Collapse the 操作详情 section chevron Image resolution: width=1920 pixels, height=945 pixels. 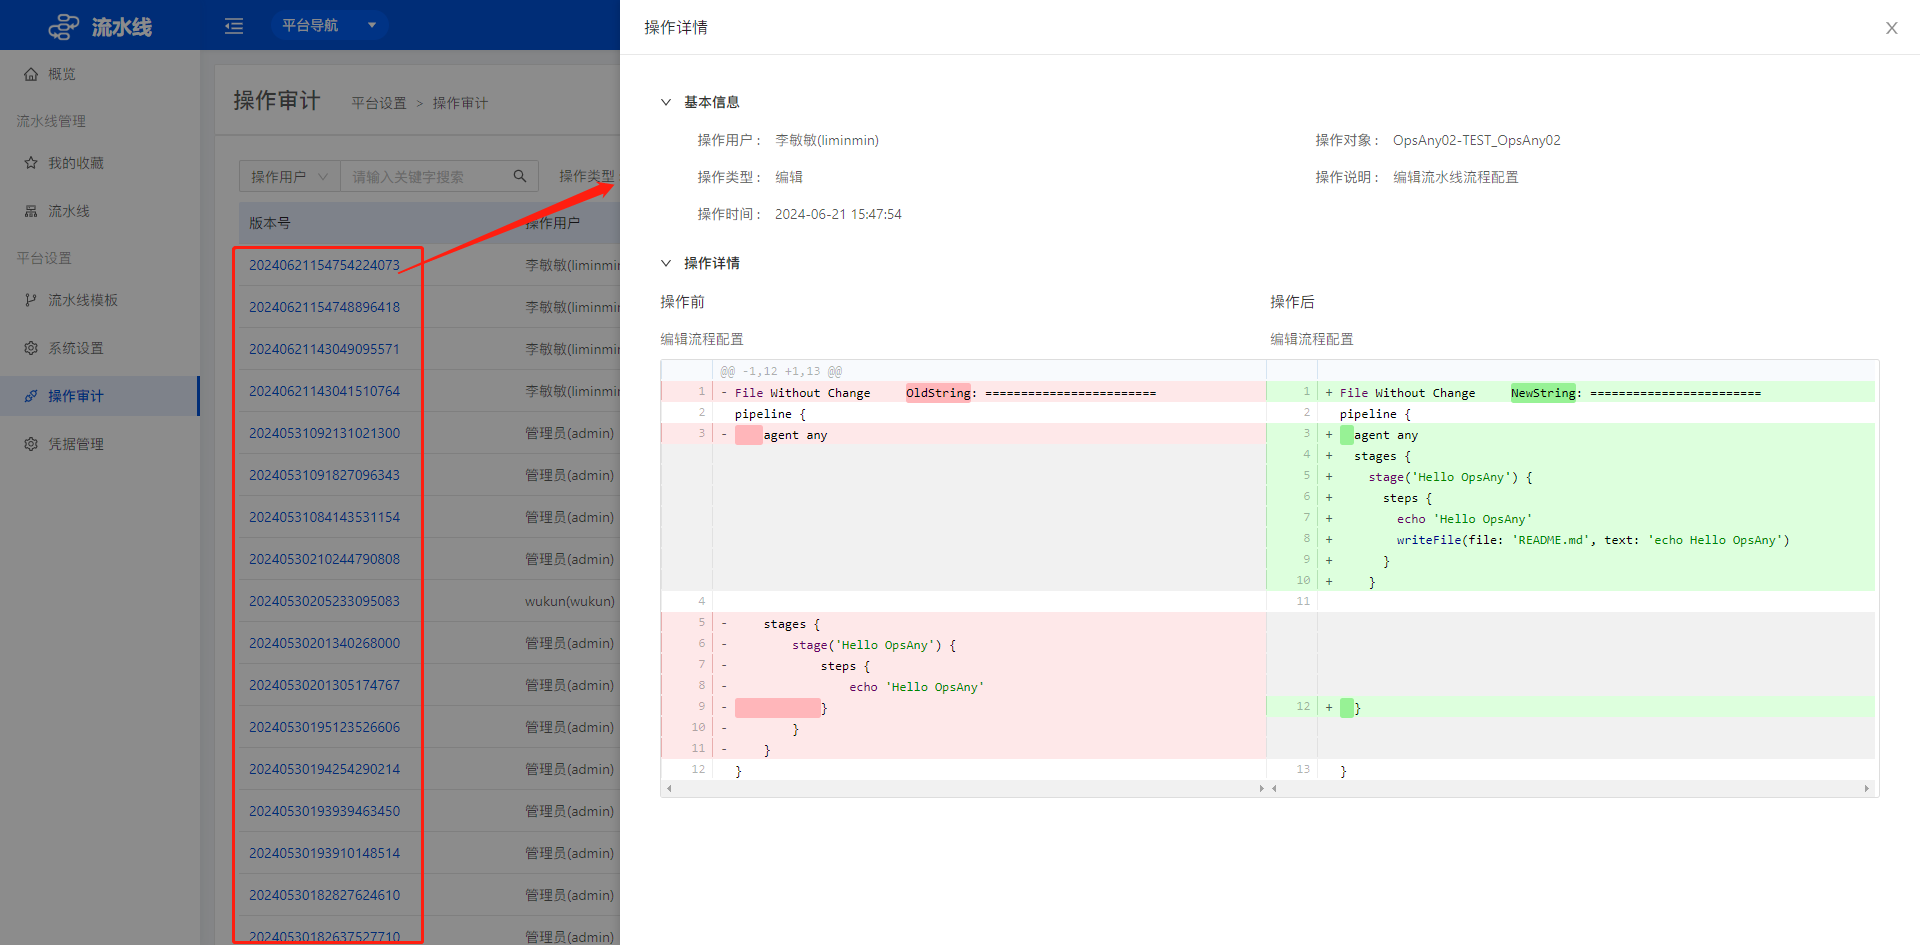click(666, 263)
